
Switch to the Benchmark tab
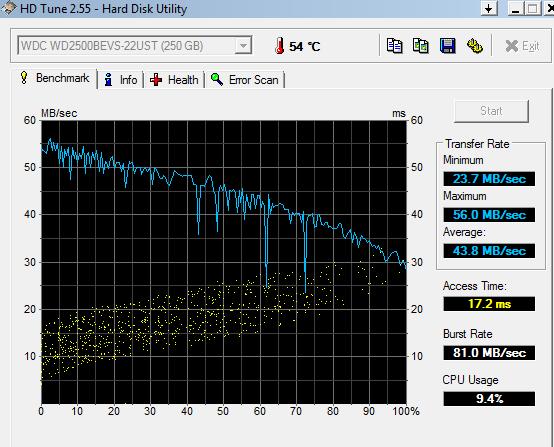pos(55,78)
